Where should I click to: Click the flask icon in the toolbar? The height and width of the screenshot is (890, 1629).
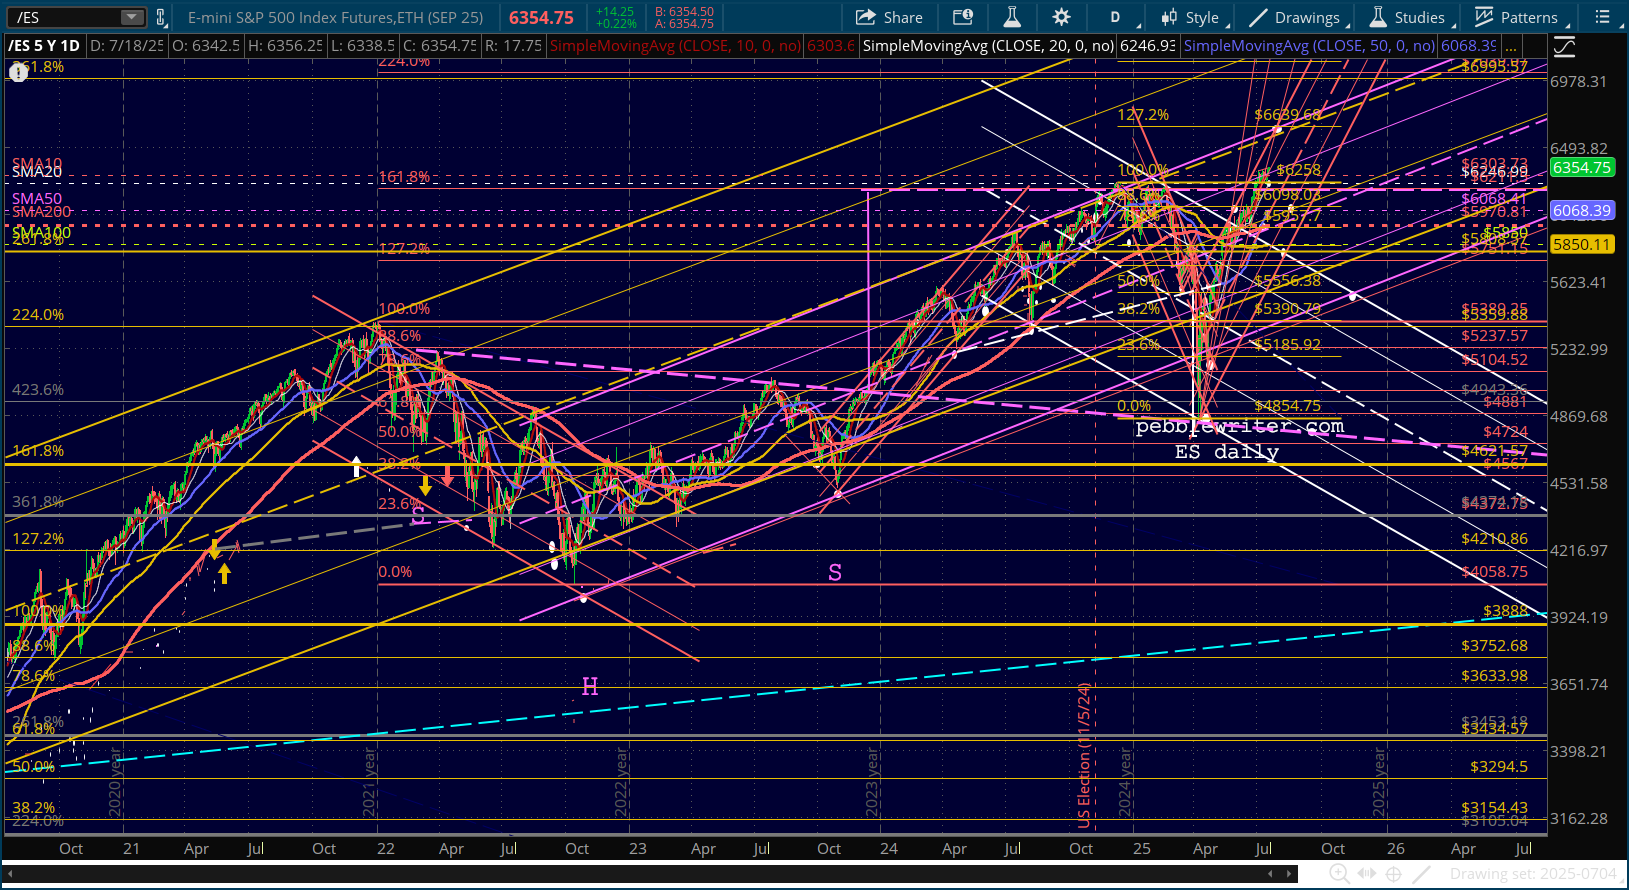1011,17
